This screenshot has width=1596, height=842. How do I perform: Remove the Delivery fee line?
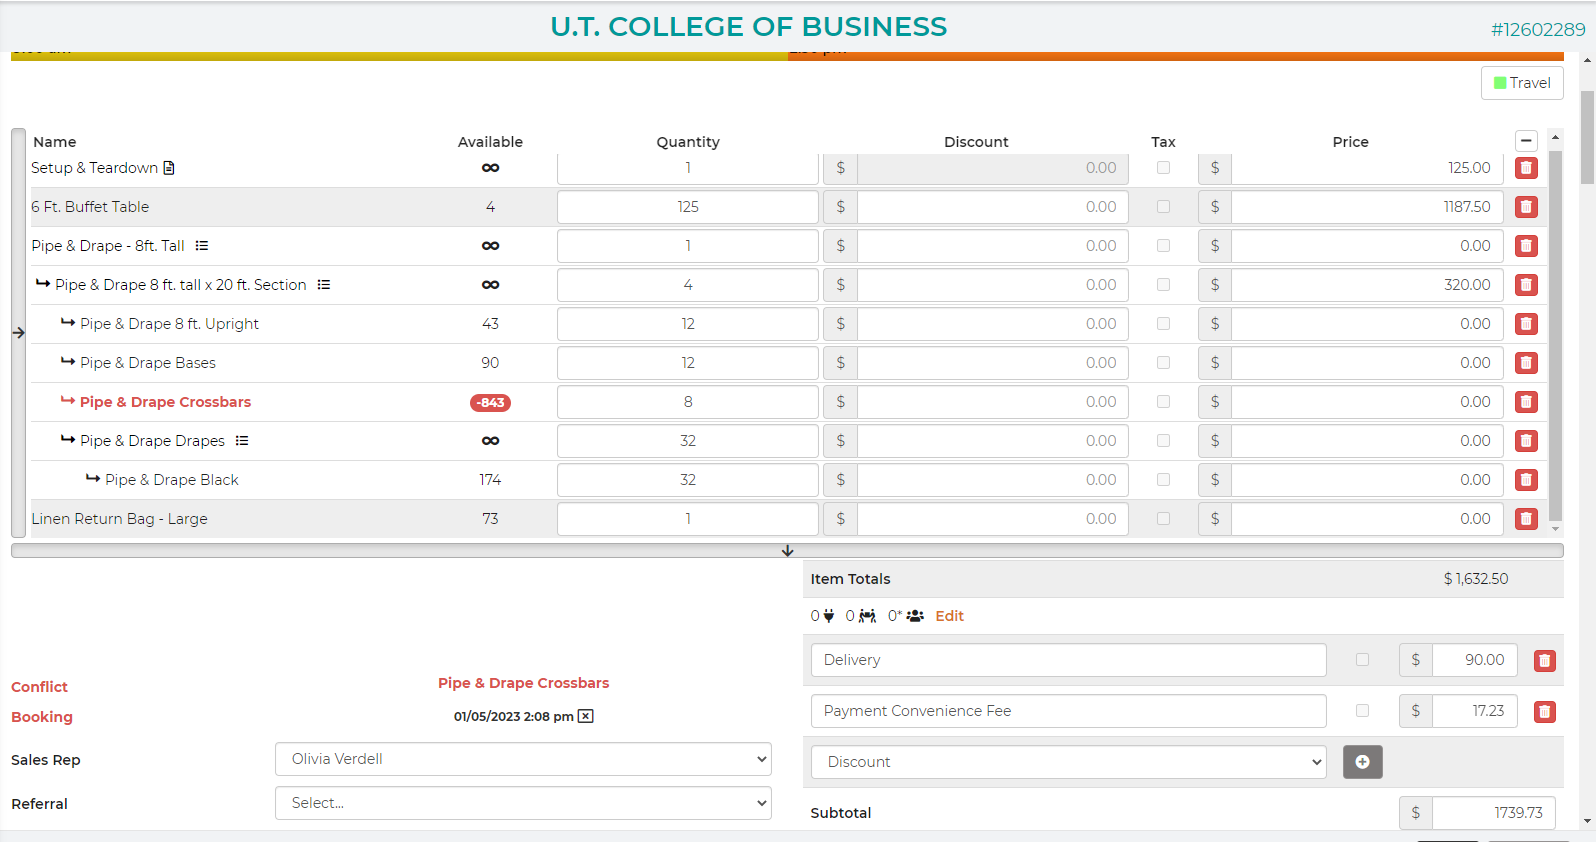pos(1545,661)
